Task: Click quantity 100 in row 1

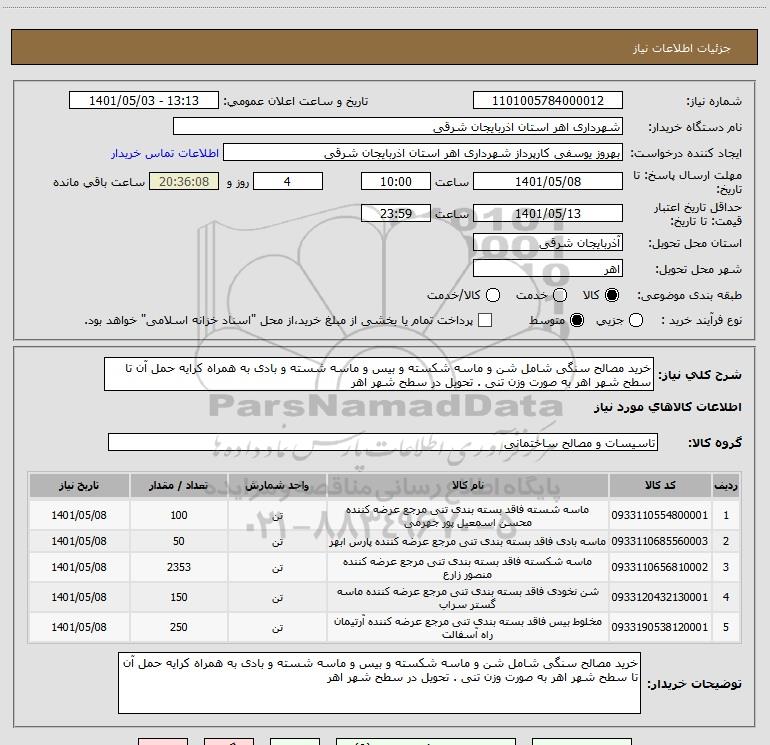Action: click(179, 515)
